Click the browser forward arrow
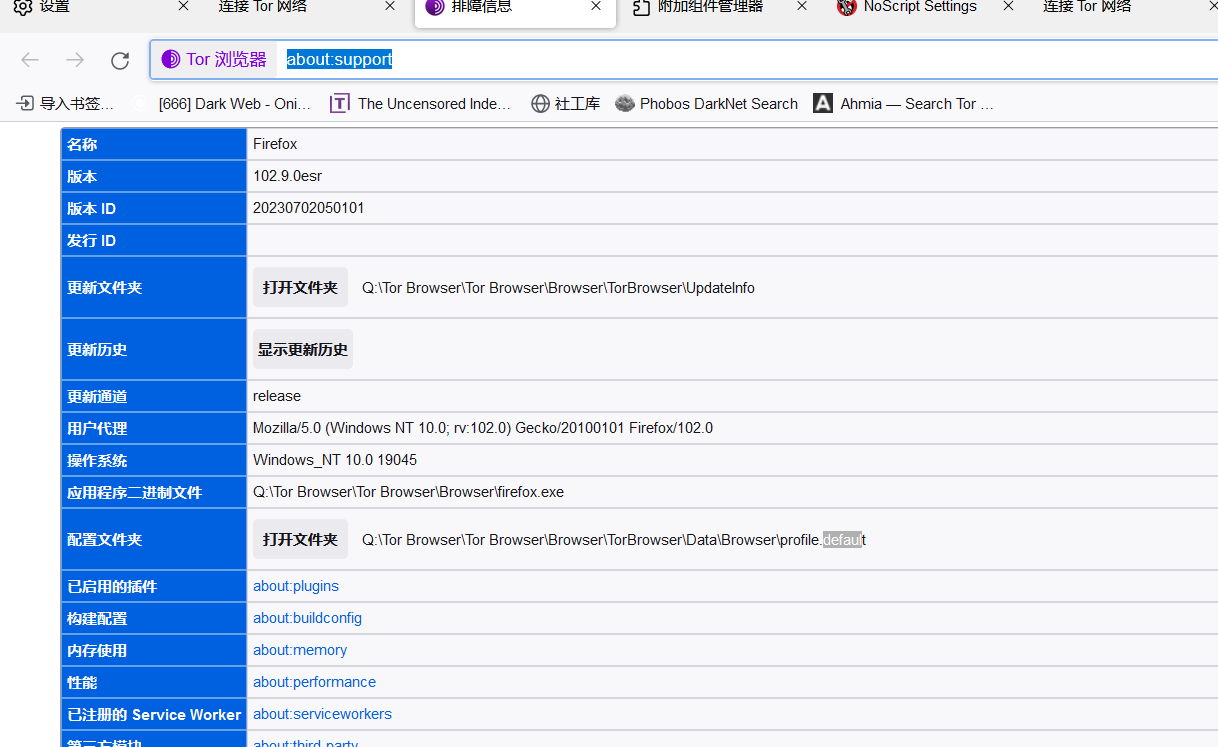 click(75, 60)
